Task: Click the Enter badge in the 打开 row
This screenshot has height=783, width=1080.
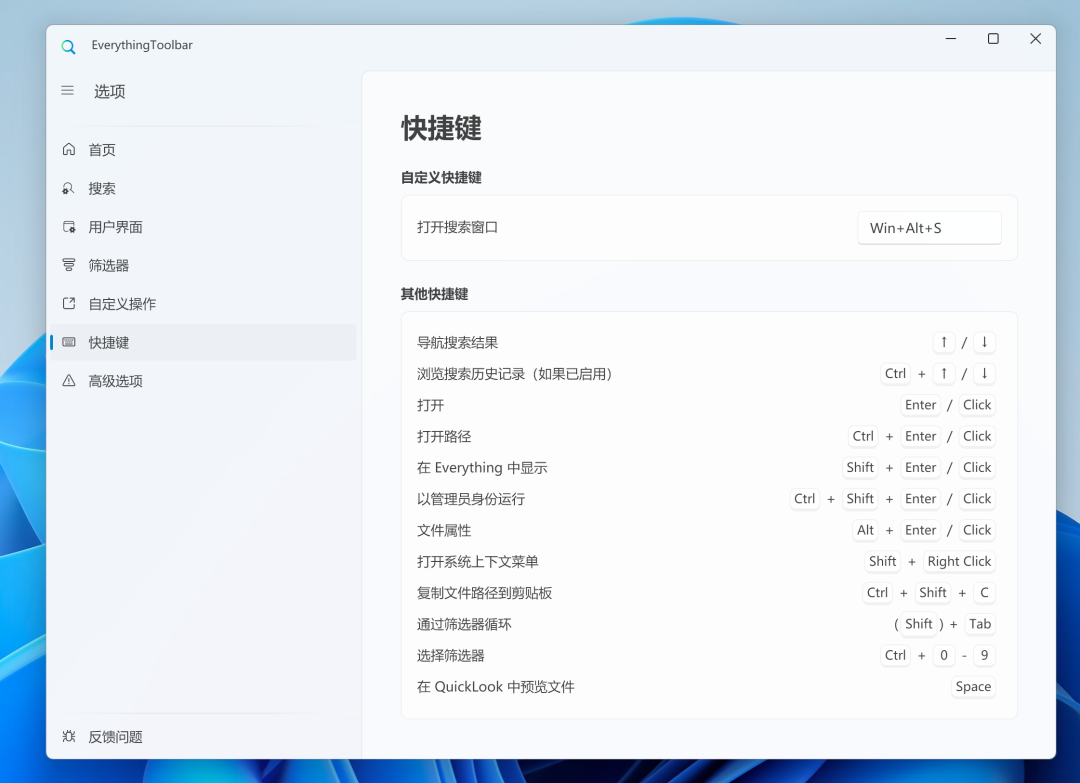Action: click(x=921, y=405)
